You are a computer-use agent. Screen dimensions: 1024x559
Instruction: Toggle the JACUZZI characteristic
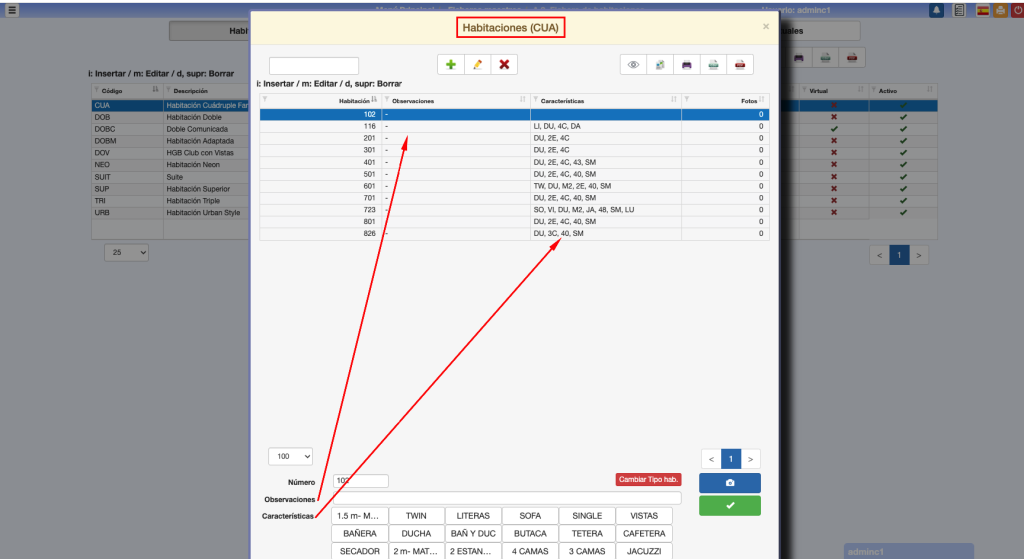tap(644, 551)
